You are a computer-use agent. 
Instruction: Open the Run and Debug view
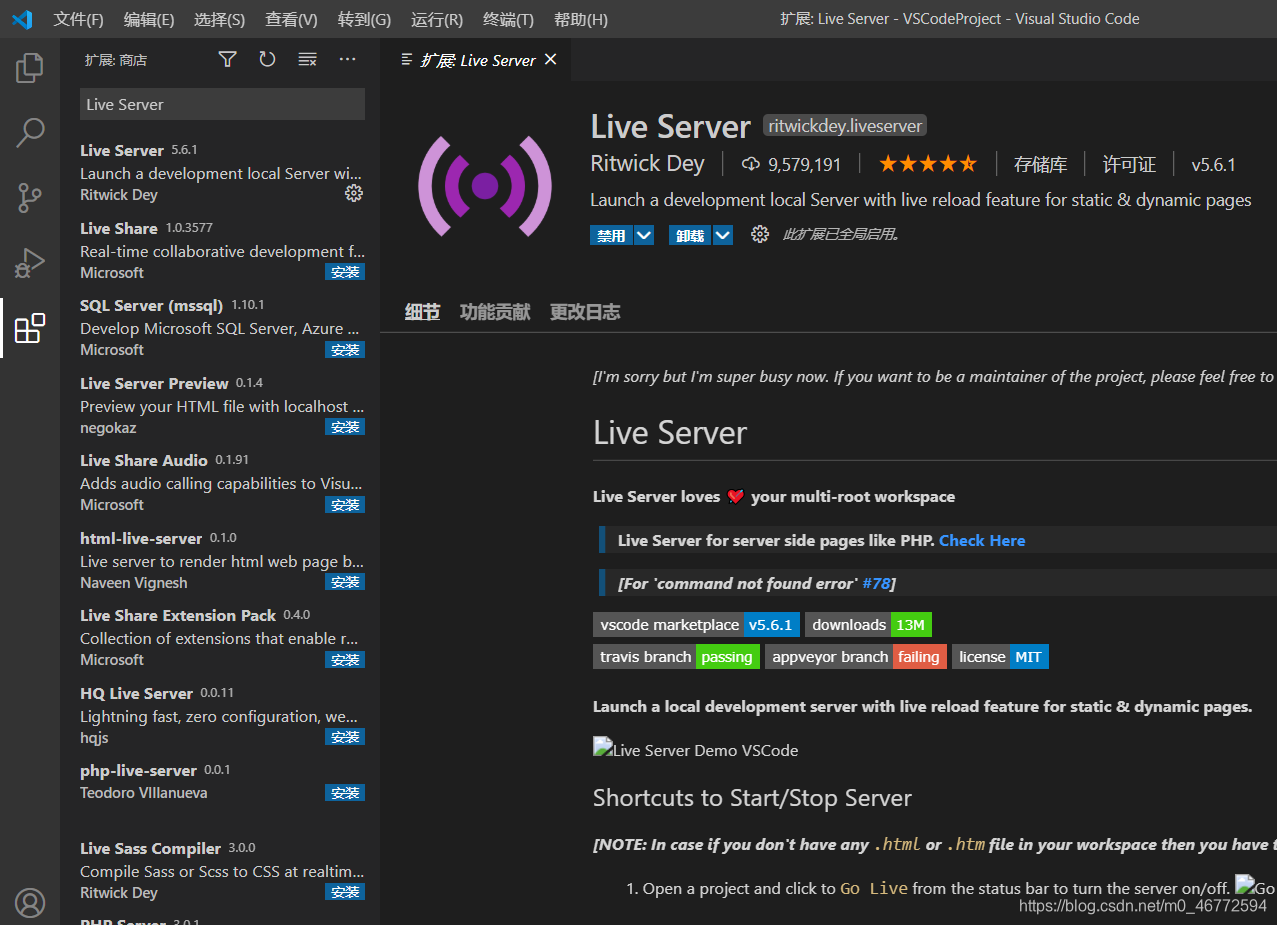tap(30, 263)
